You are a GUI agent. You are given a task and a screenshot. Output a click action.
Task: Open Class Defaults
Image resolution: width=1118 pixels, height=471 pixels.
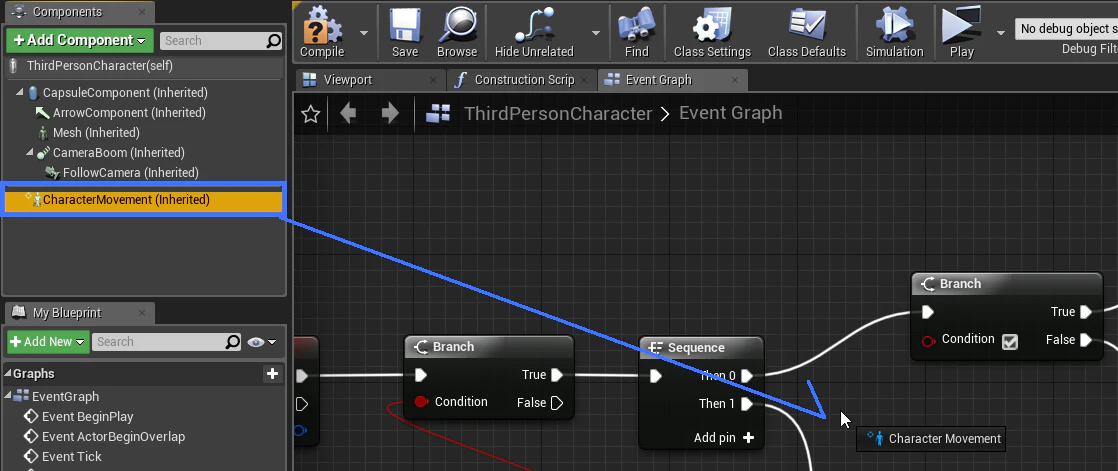pos(806,32)
